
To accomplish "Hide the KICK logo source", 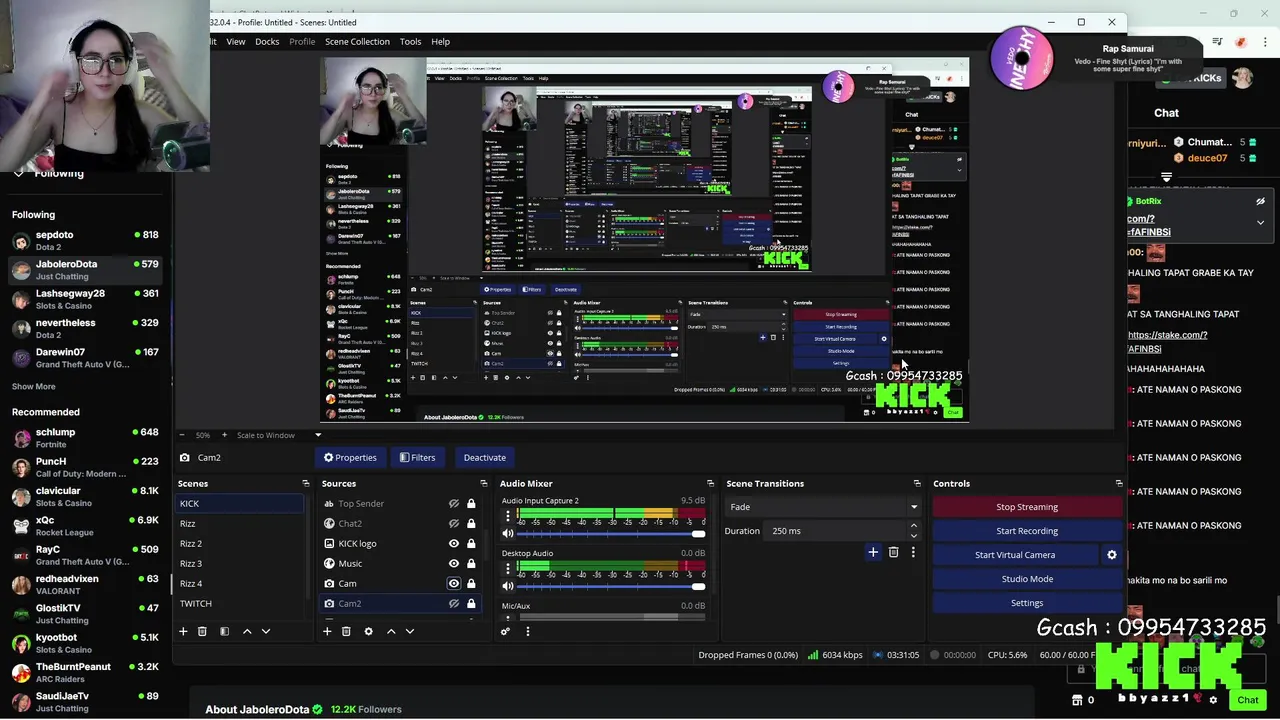I will pyautogui.click(x=453, y=544).
